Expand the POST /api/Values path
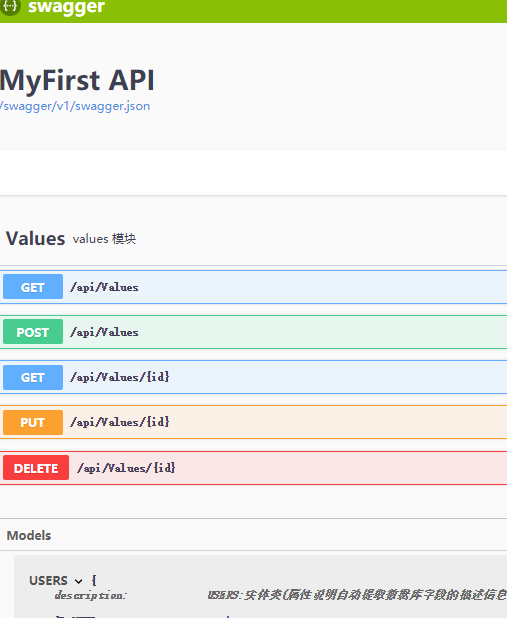507x618 pixels. click(104, 332)
